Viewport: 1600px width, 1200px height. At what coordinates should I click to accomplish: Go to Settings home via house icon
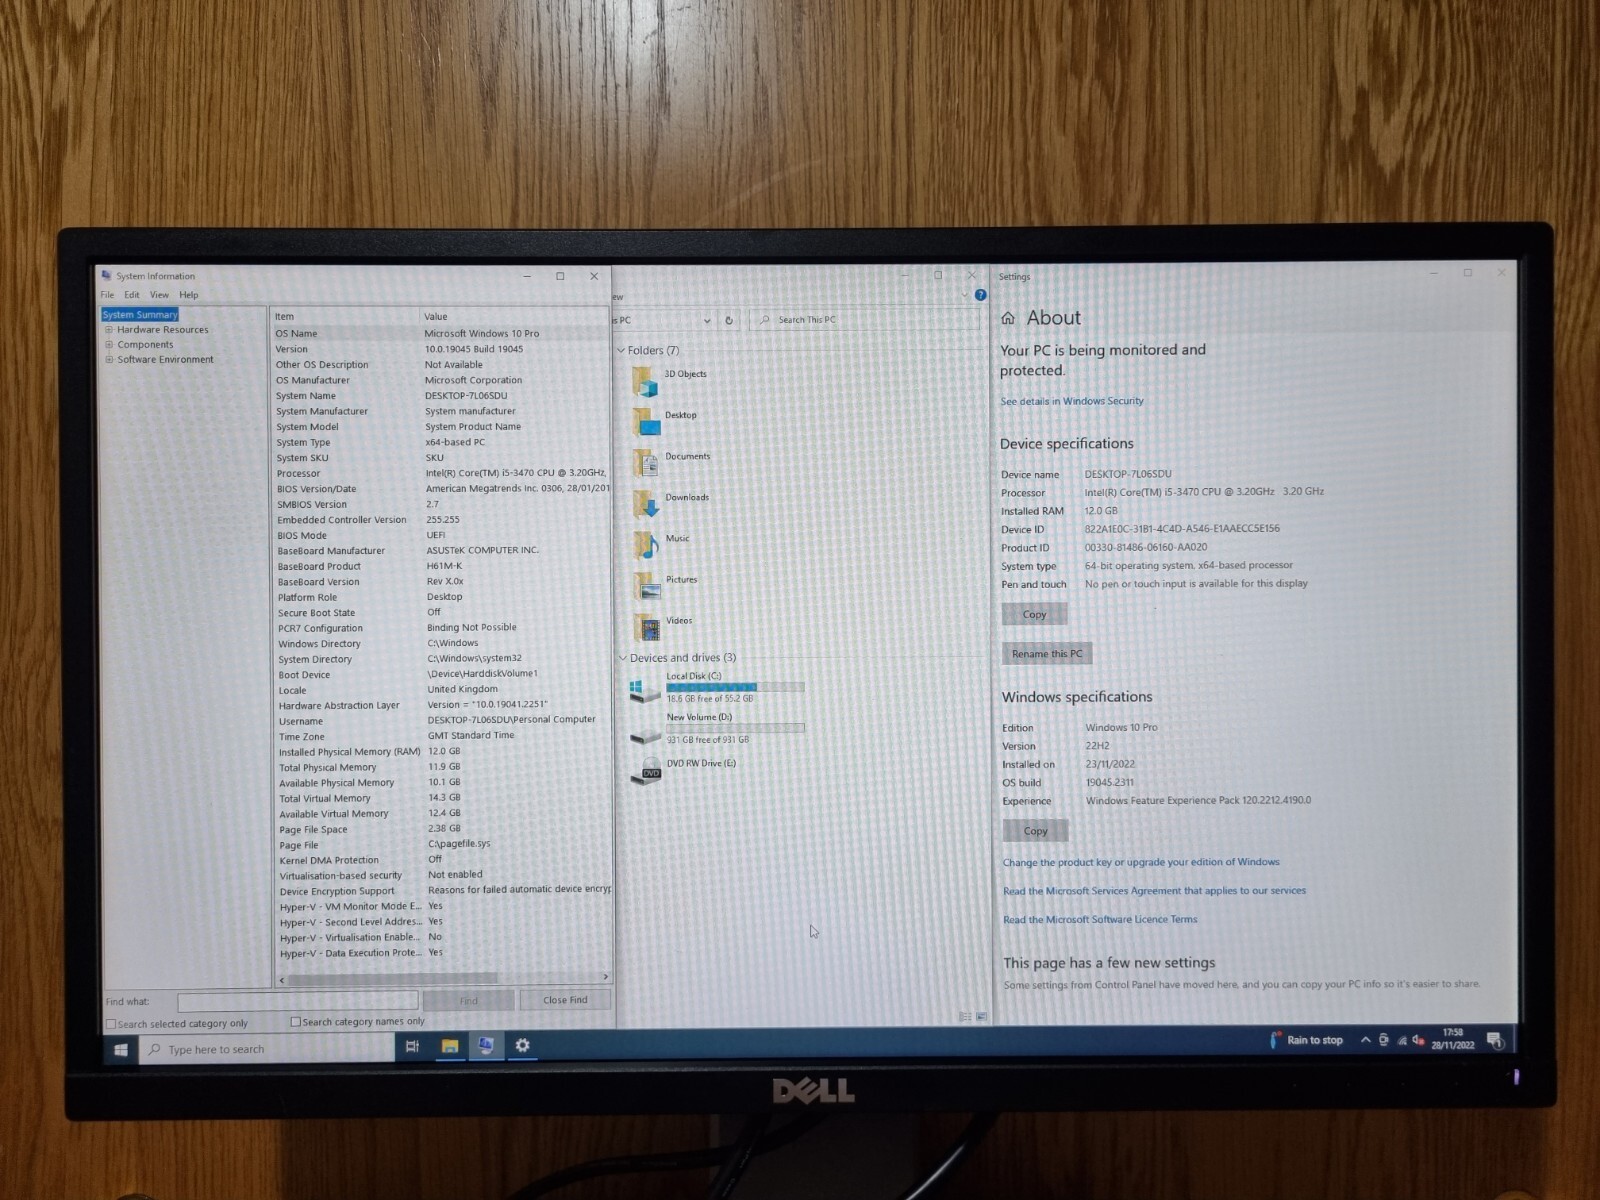1008,318
